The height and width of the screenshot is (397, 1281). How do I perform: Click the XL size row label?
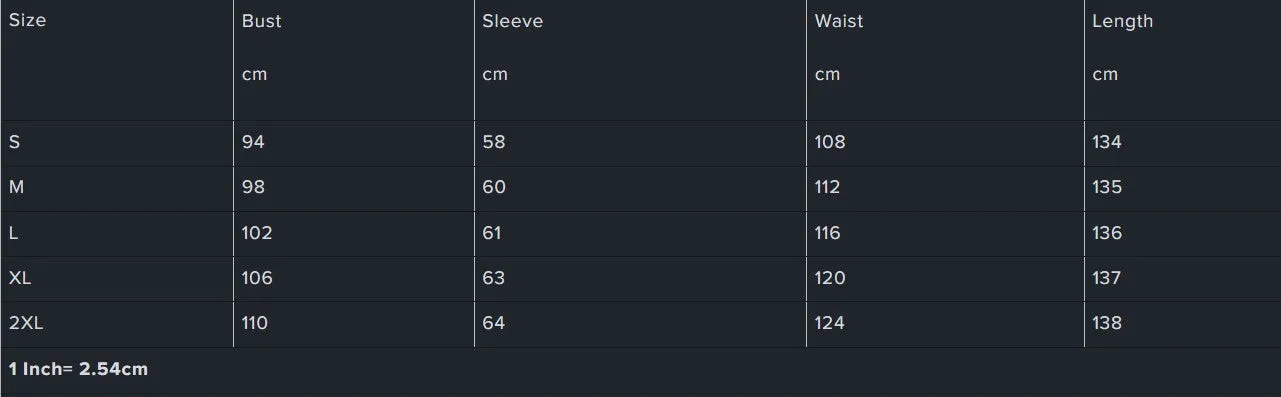(20, 278)
